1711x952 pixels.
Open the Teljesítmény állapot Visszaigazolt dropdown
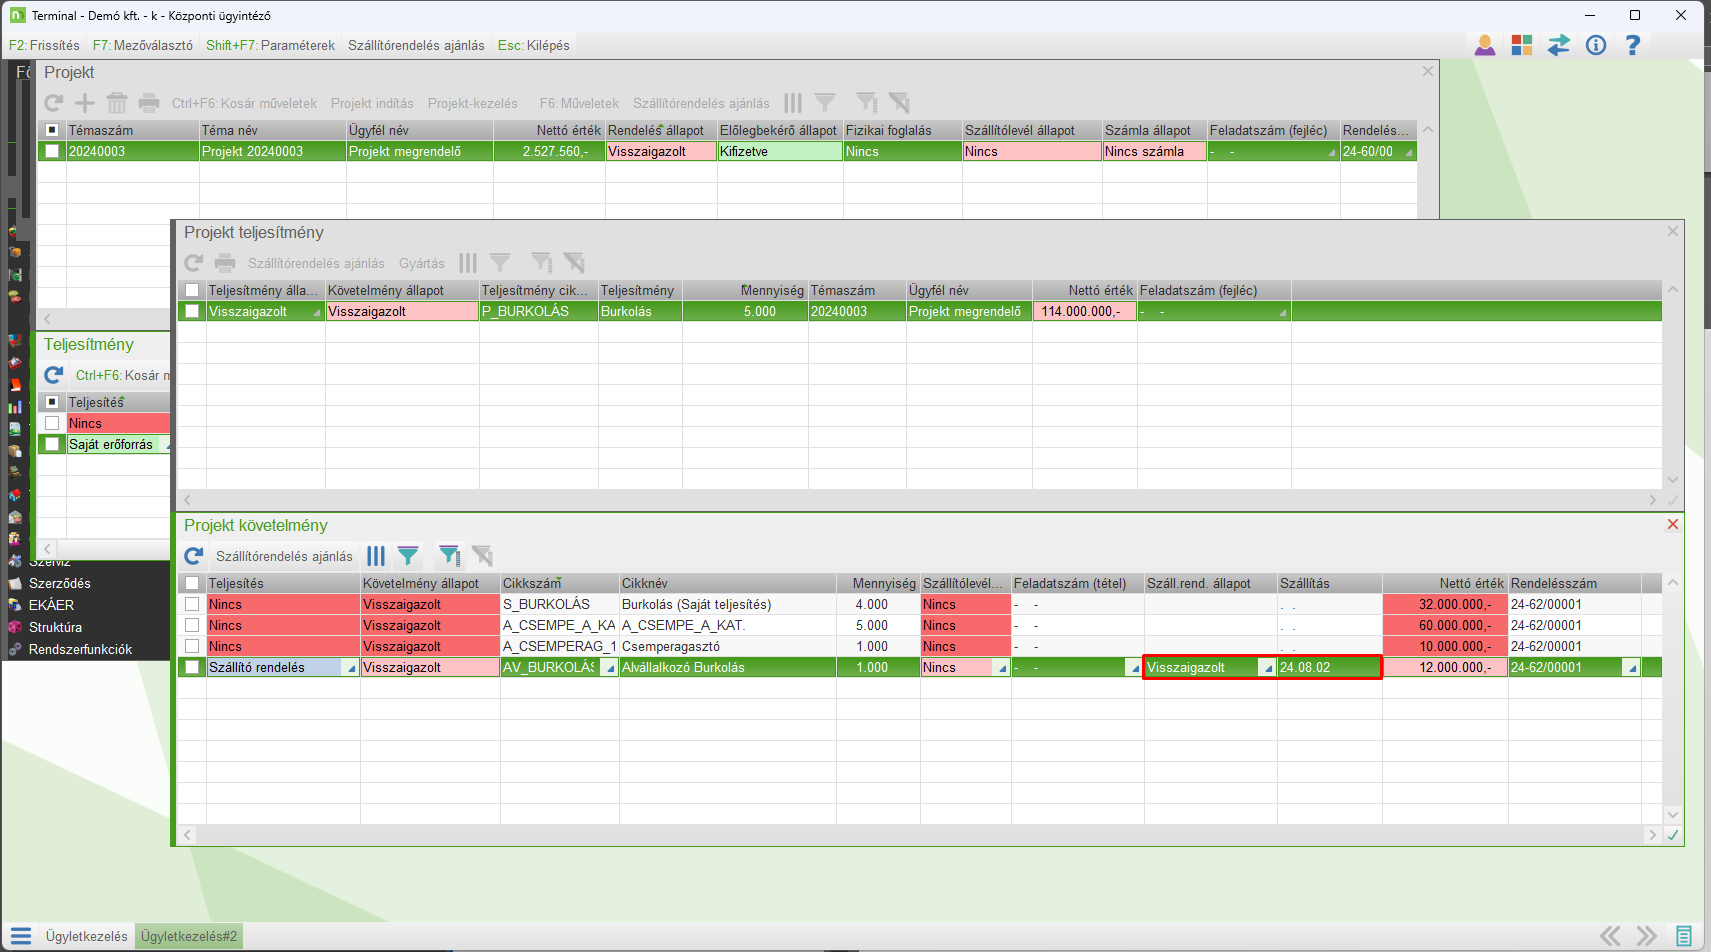(317, 312)
